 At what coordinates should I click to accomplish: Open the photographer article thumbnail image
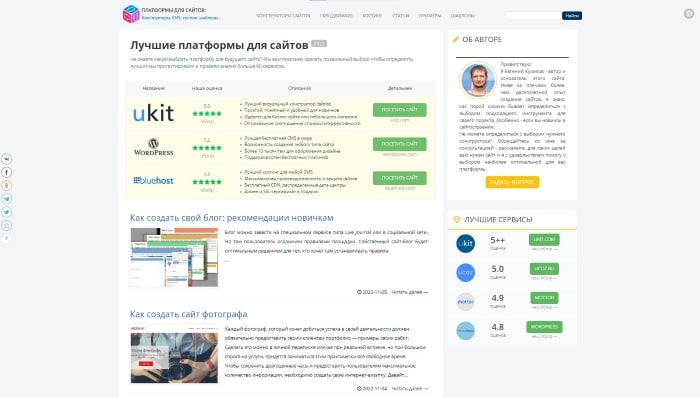174,354
